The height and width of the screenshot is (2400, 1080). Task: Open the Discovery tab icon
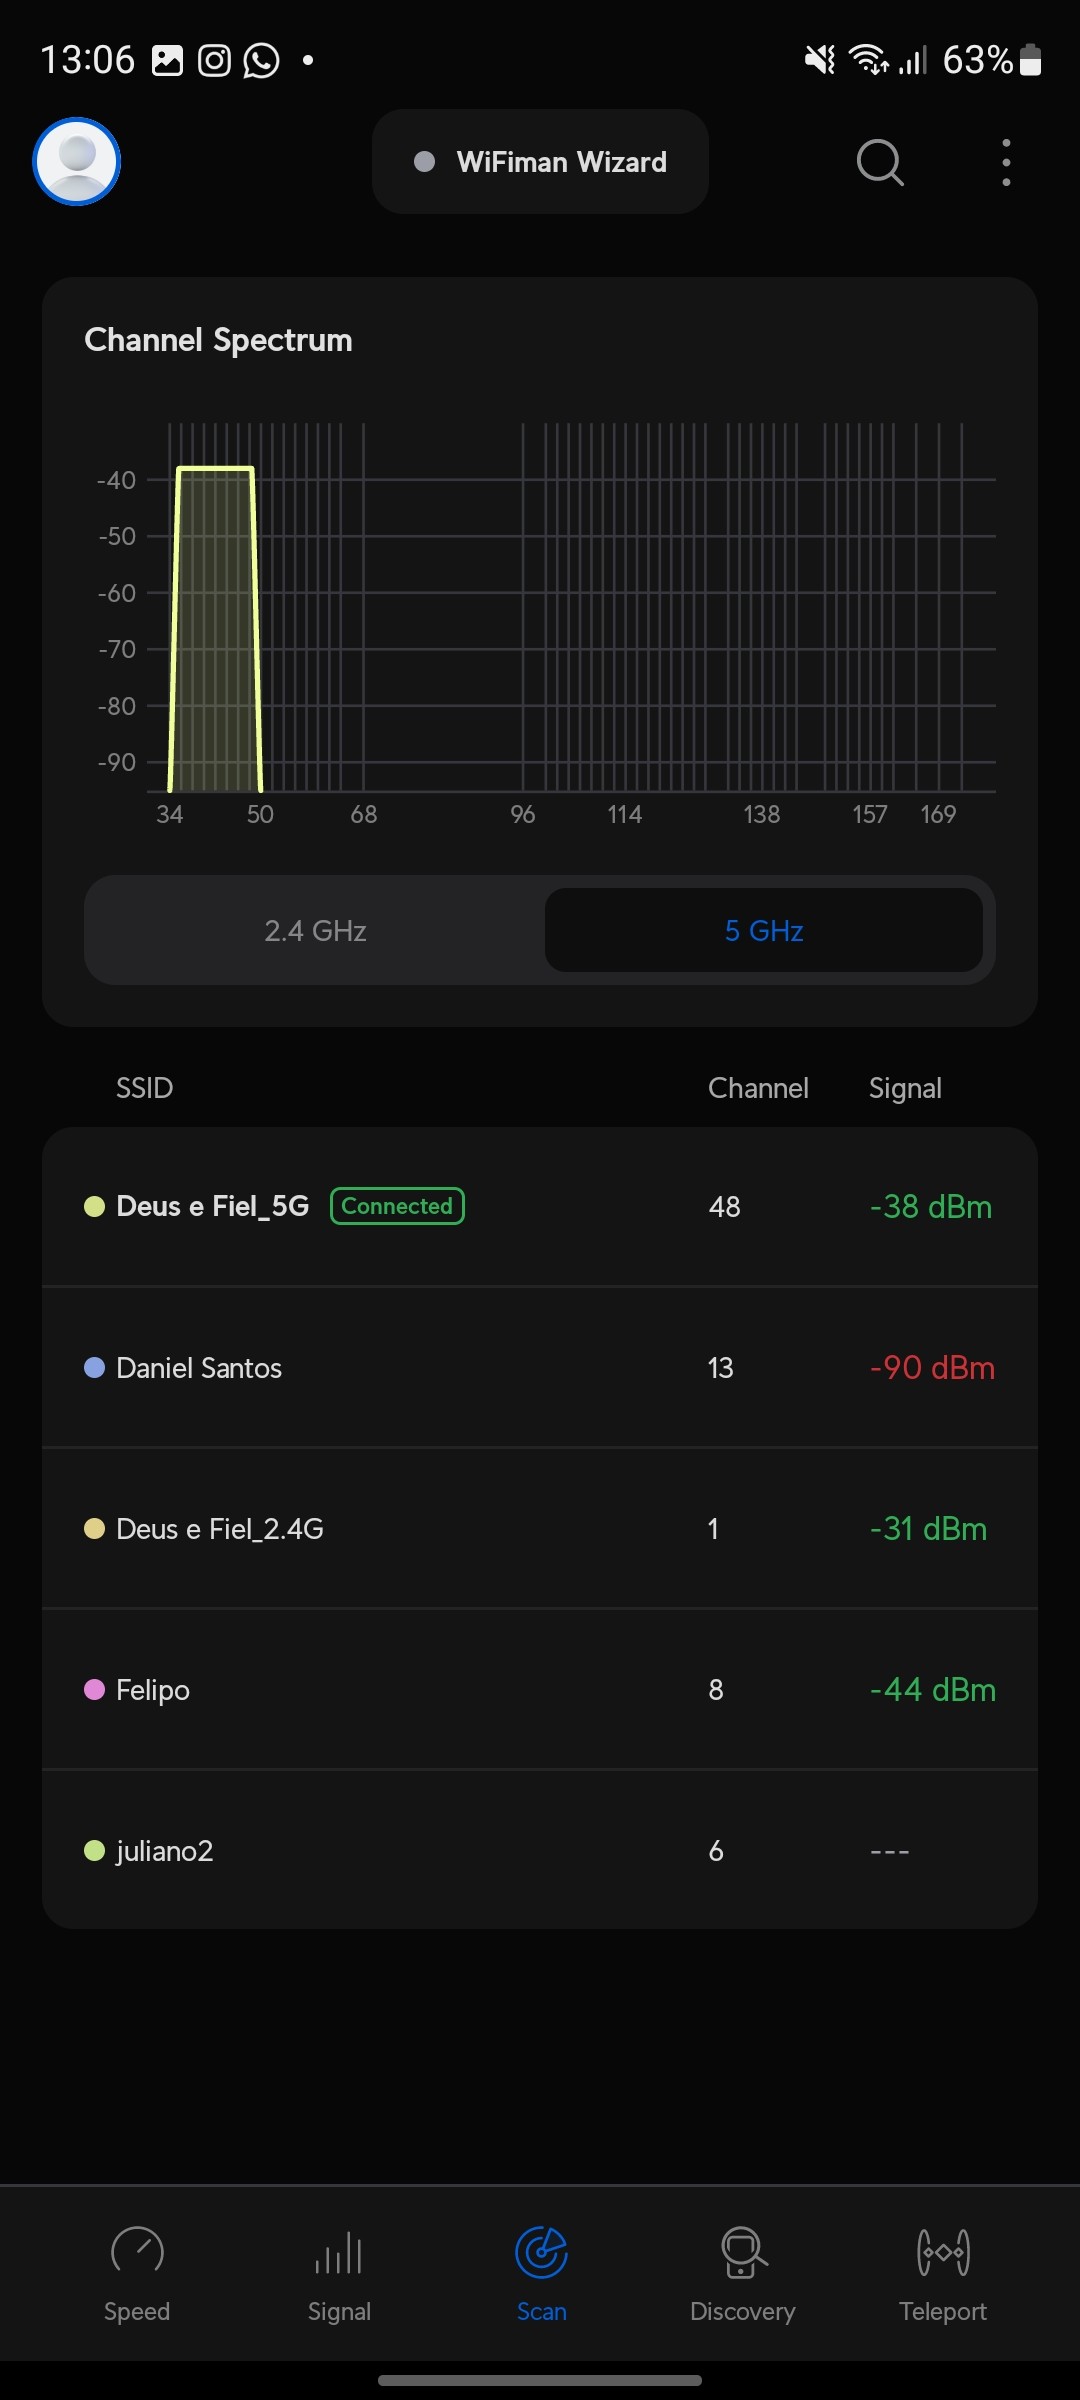tap(743, 2253)
